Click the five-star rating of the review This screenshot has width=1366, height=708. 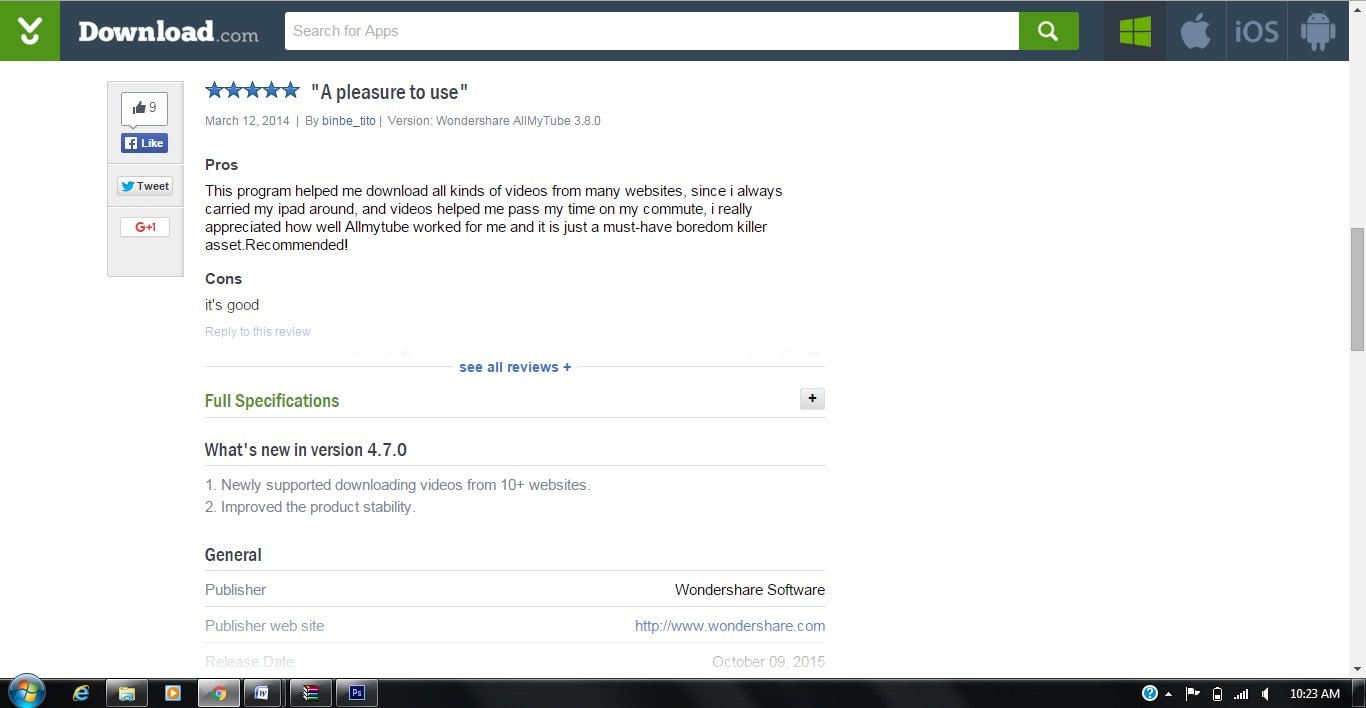[x=252, y=90]
